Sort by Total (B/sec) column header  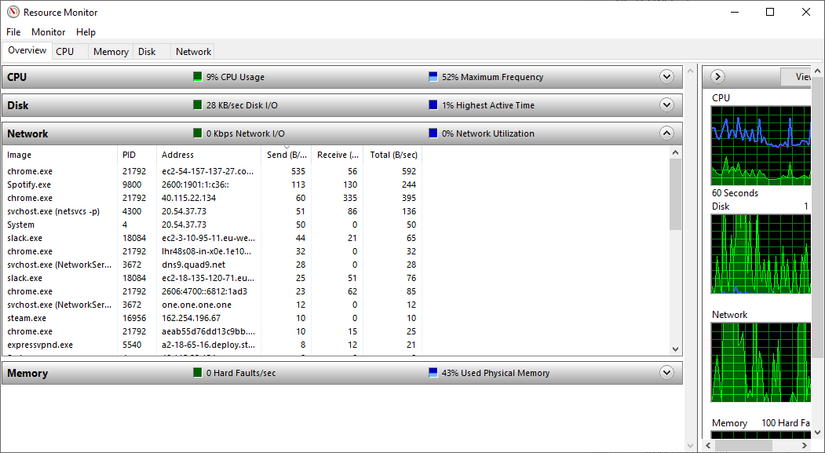(393, 155)
